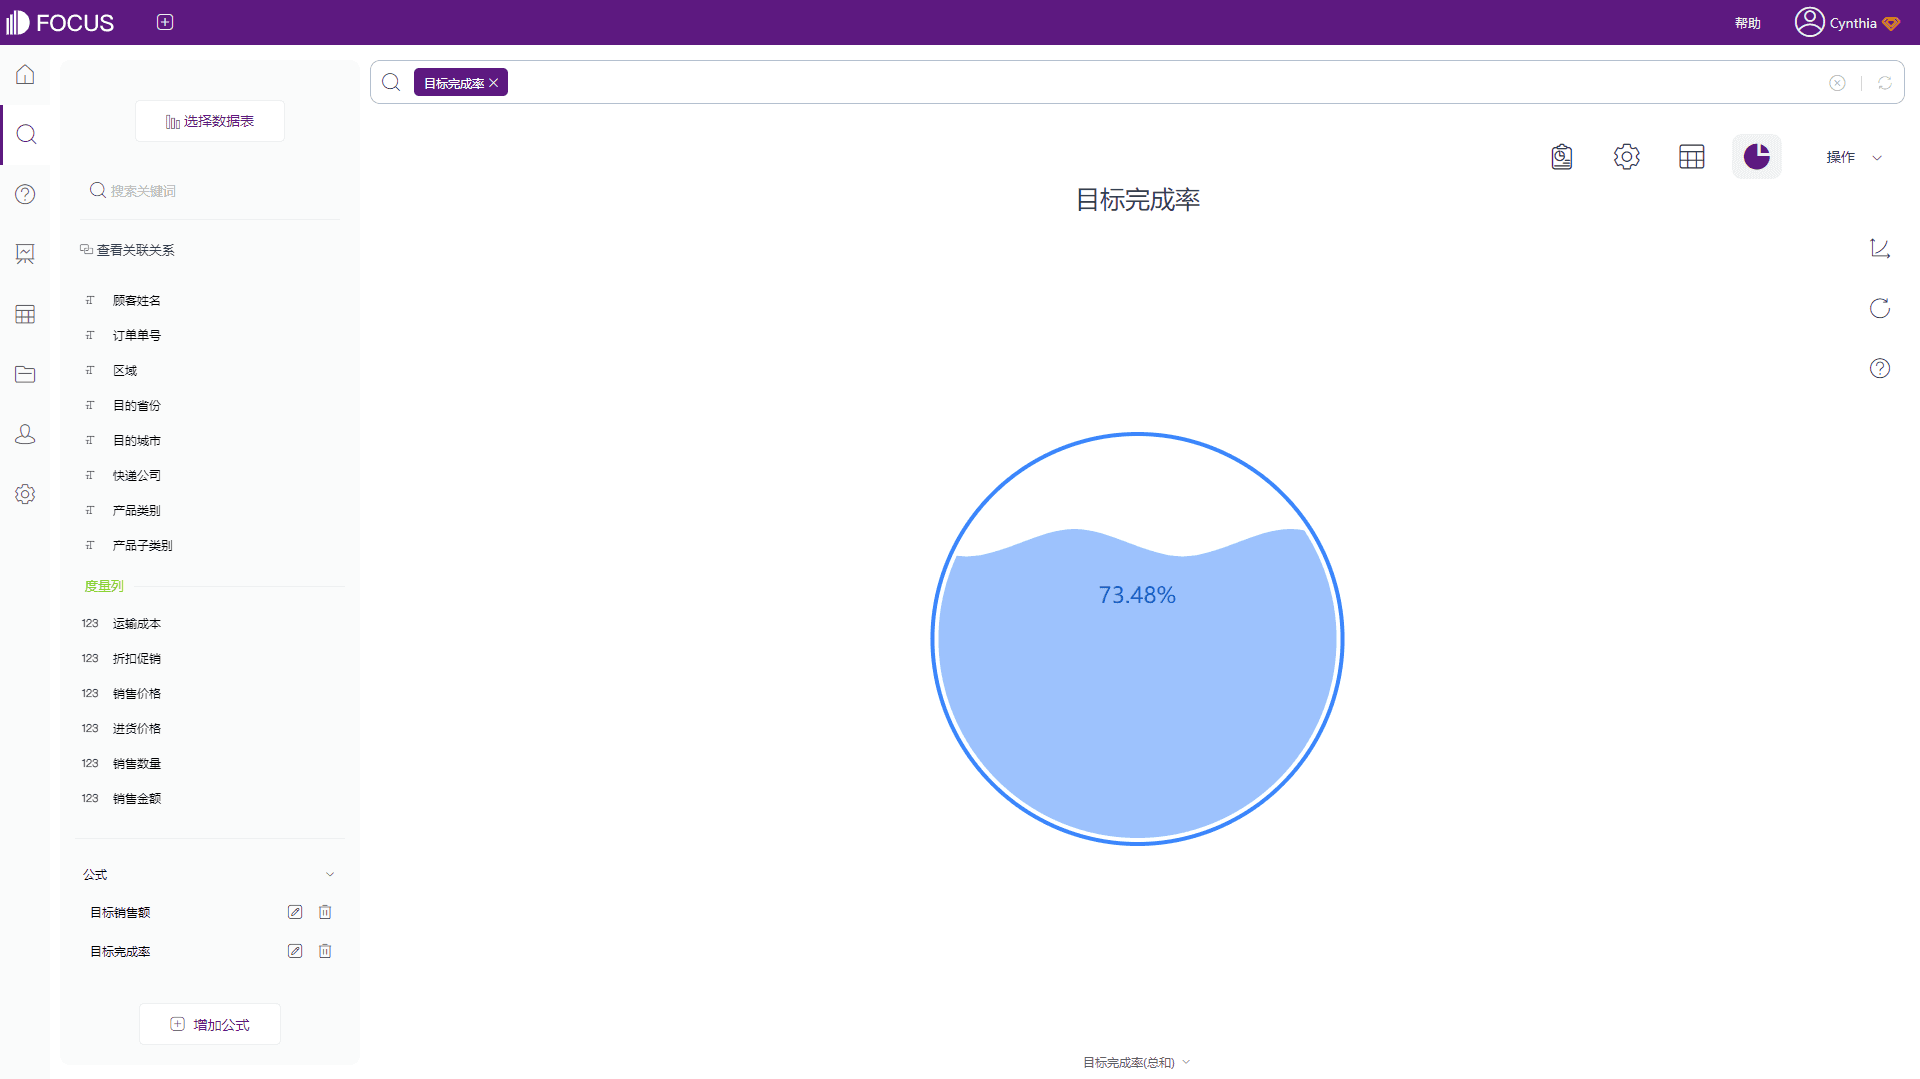
Task: Open the clipboard report icon in chart toolbar
Action: 1562,157
